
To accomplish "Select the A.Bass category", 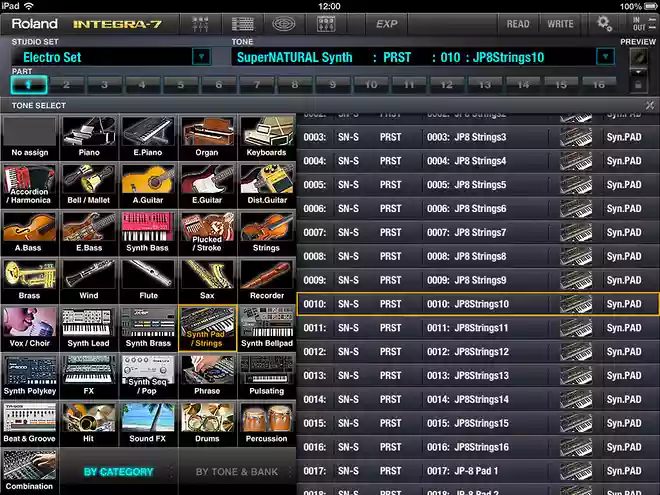I will [29, 232].
